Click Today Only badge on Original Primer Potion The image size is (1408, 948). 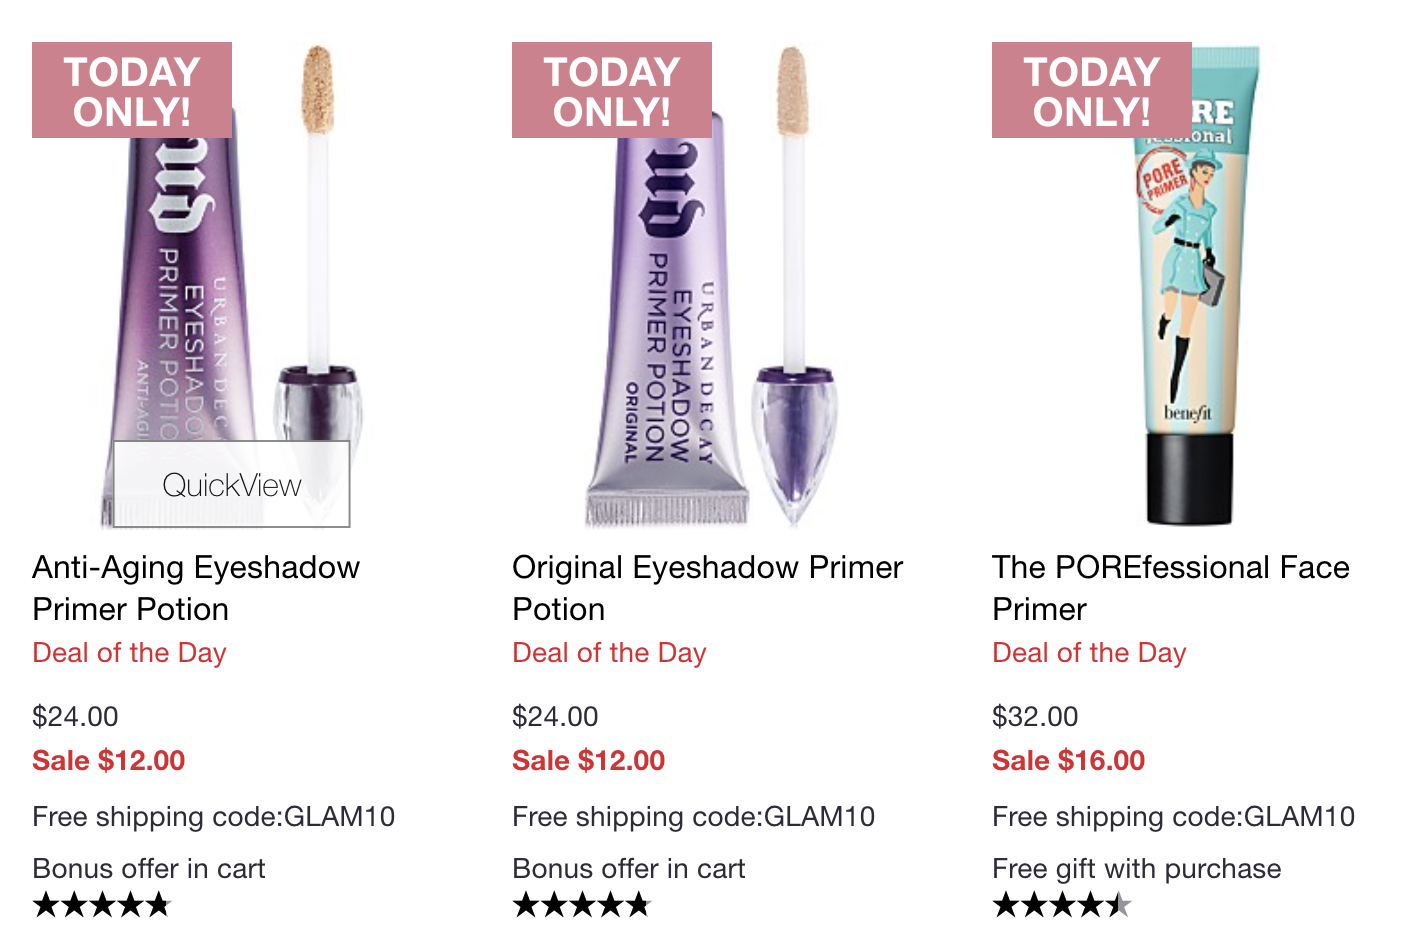612,90
